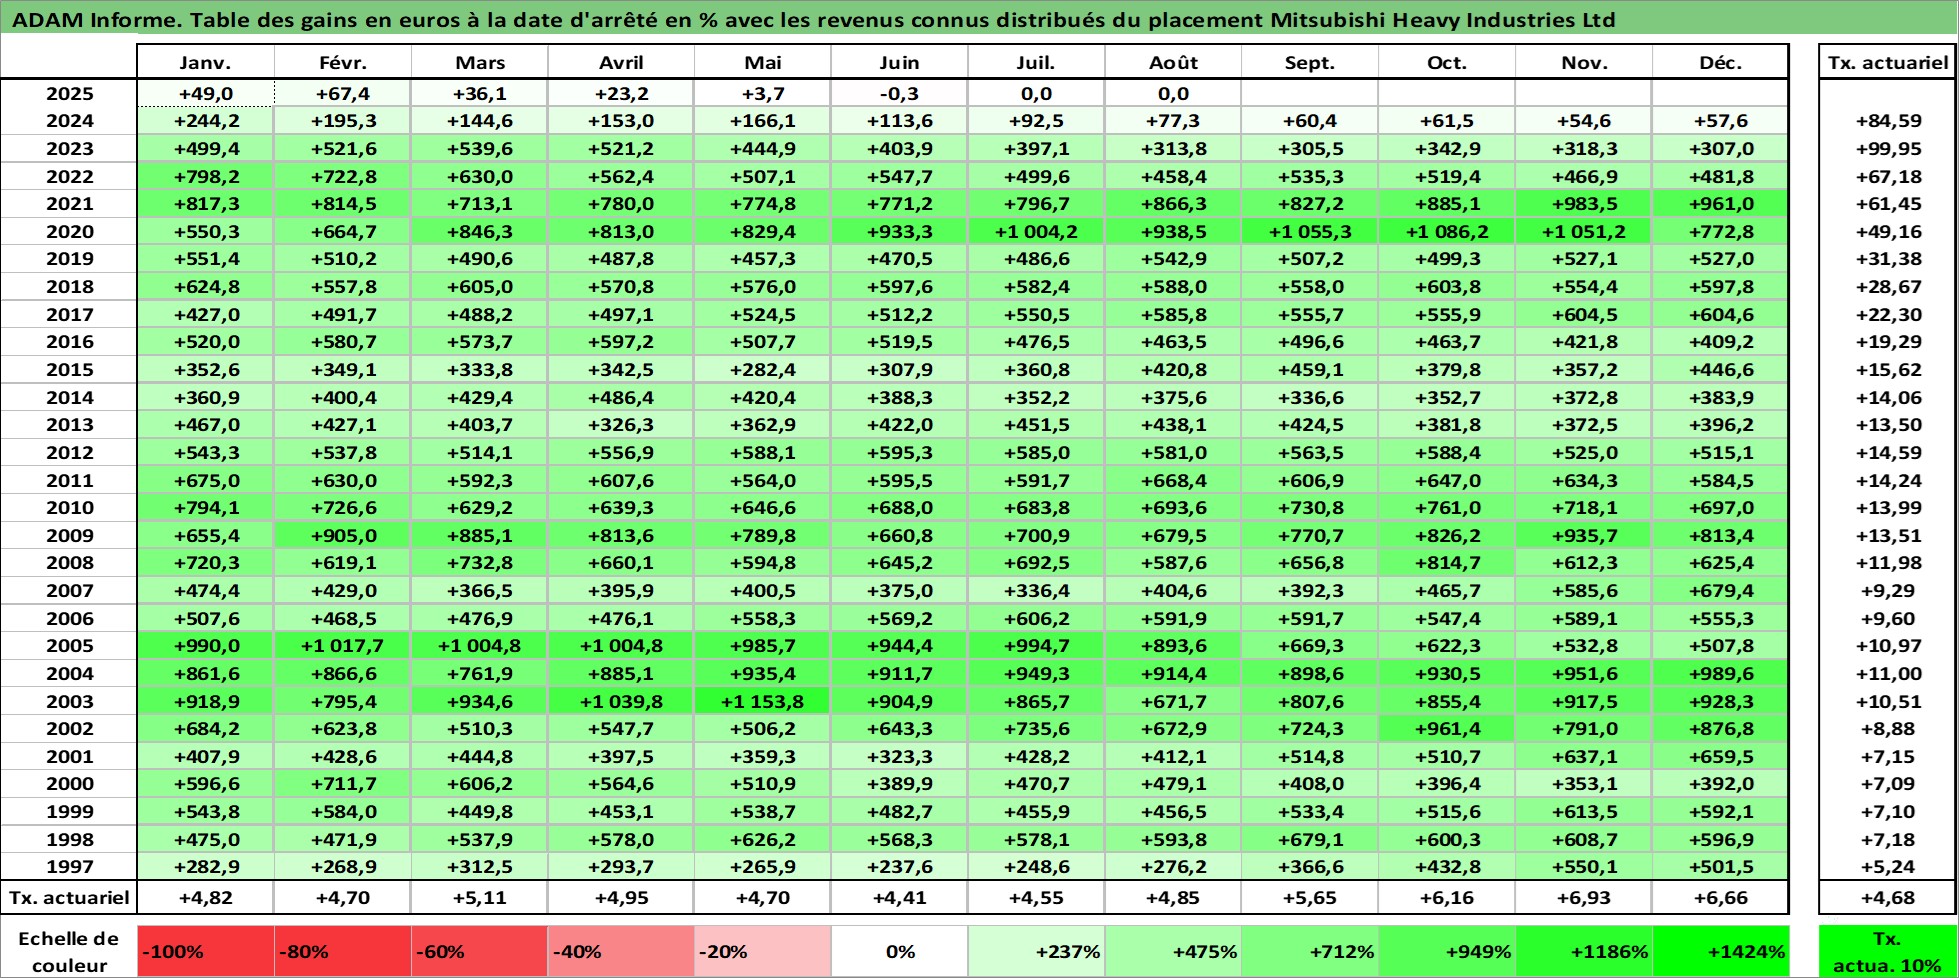This screenshot has width=1959, height=978.
Task: Select cell +990,0 in 2005 row
Action: pos(205,646)
